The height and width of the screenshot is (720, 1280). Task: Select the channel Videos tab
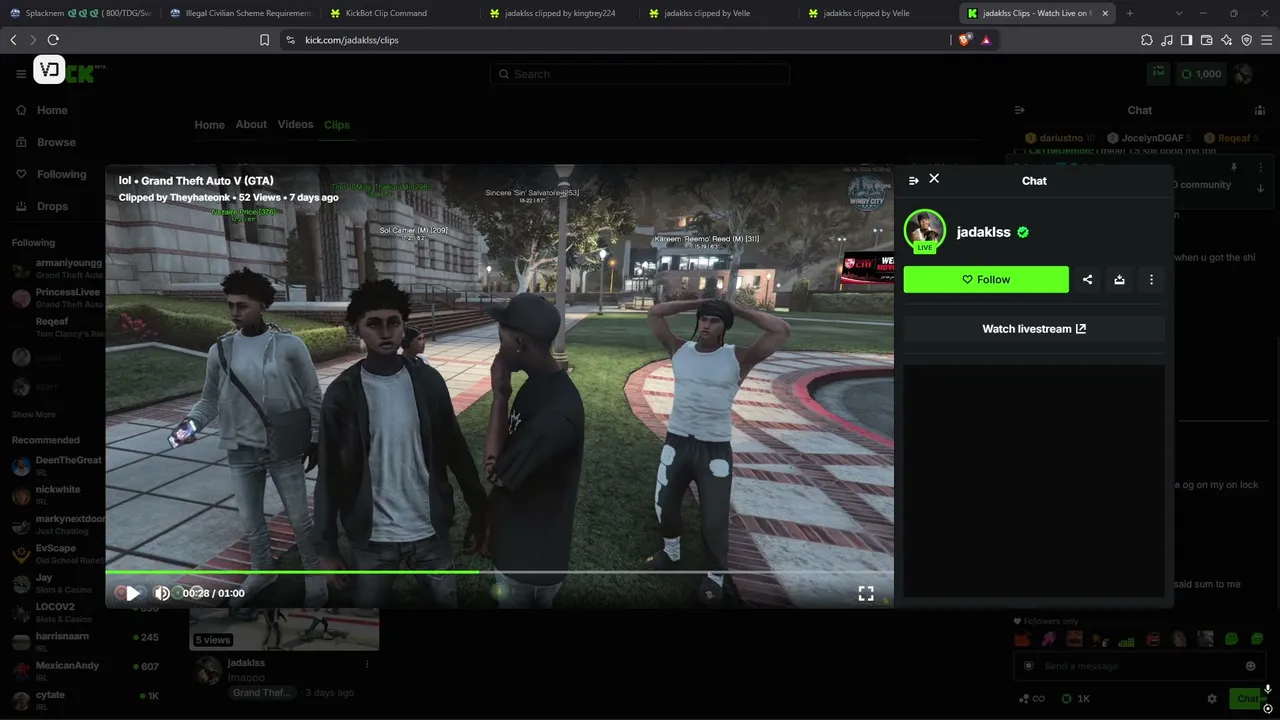(295, 124)
